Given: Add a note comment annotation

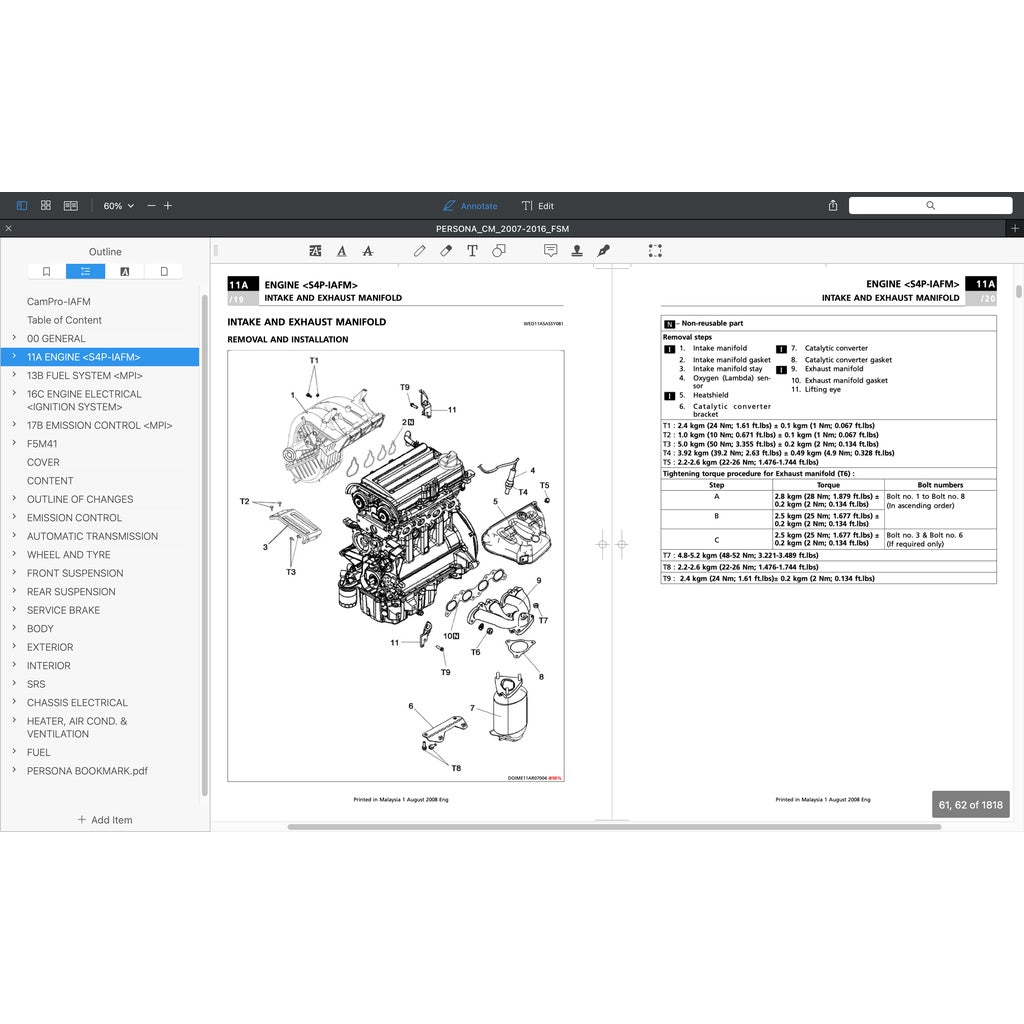Looking at the screenshot, I should point(550,251).
